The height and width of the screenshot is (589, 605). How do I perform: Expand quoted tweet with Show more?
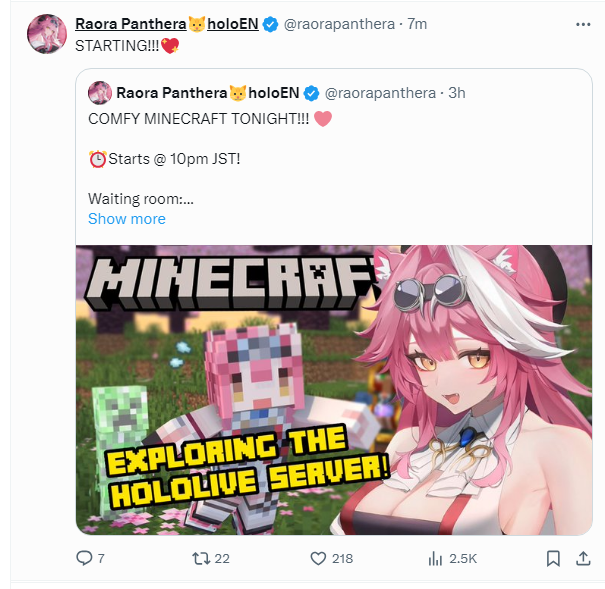[127, 219]
